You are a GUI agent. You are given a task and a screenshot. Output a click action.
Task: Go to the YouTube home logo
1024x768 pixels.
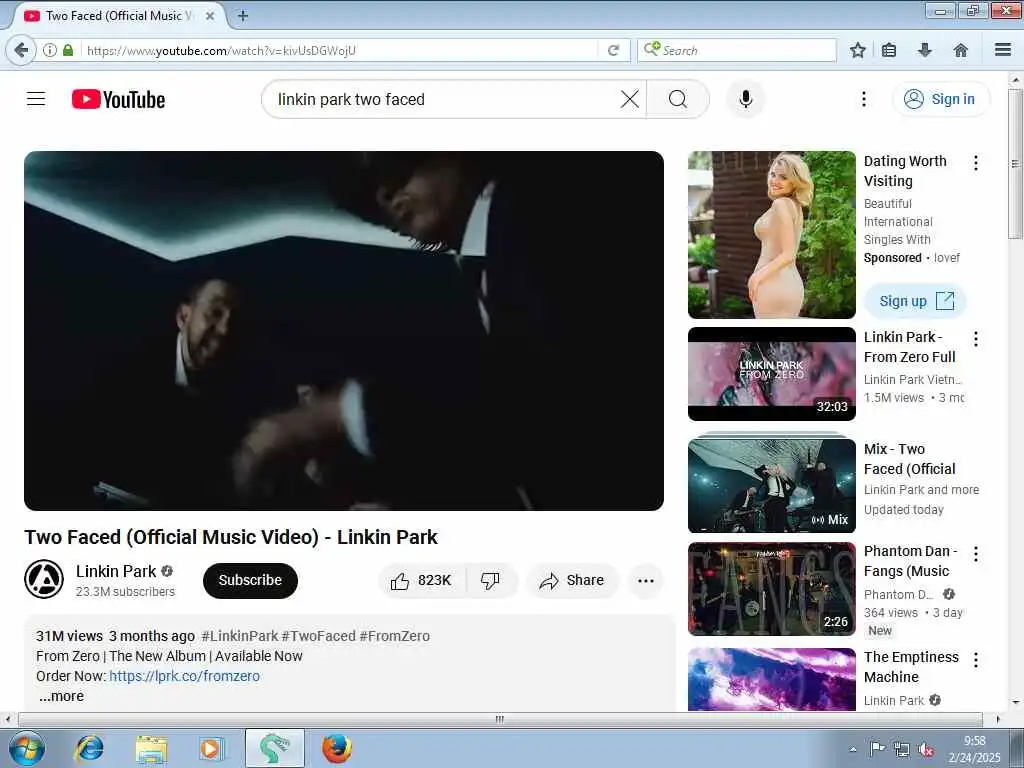(118, 99)
